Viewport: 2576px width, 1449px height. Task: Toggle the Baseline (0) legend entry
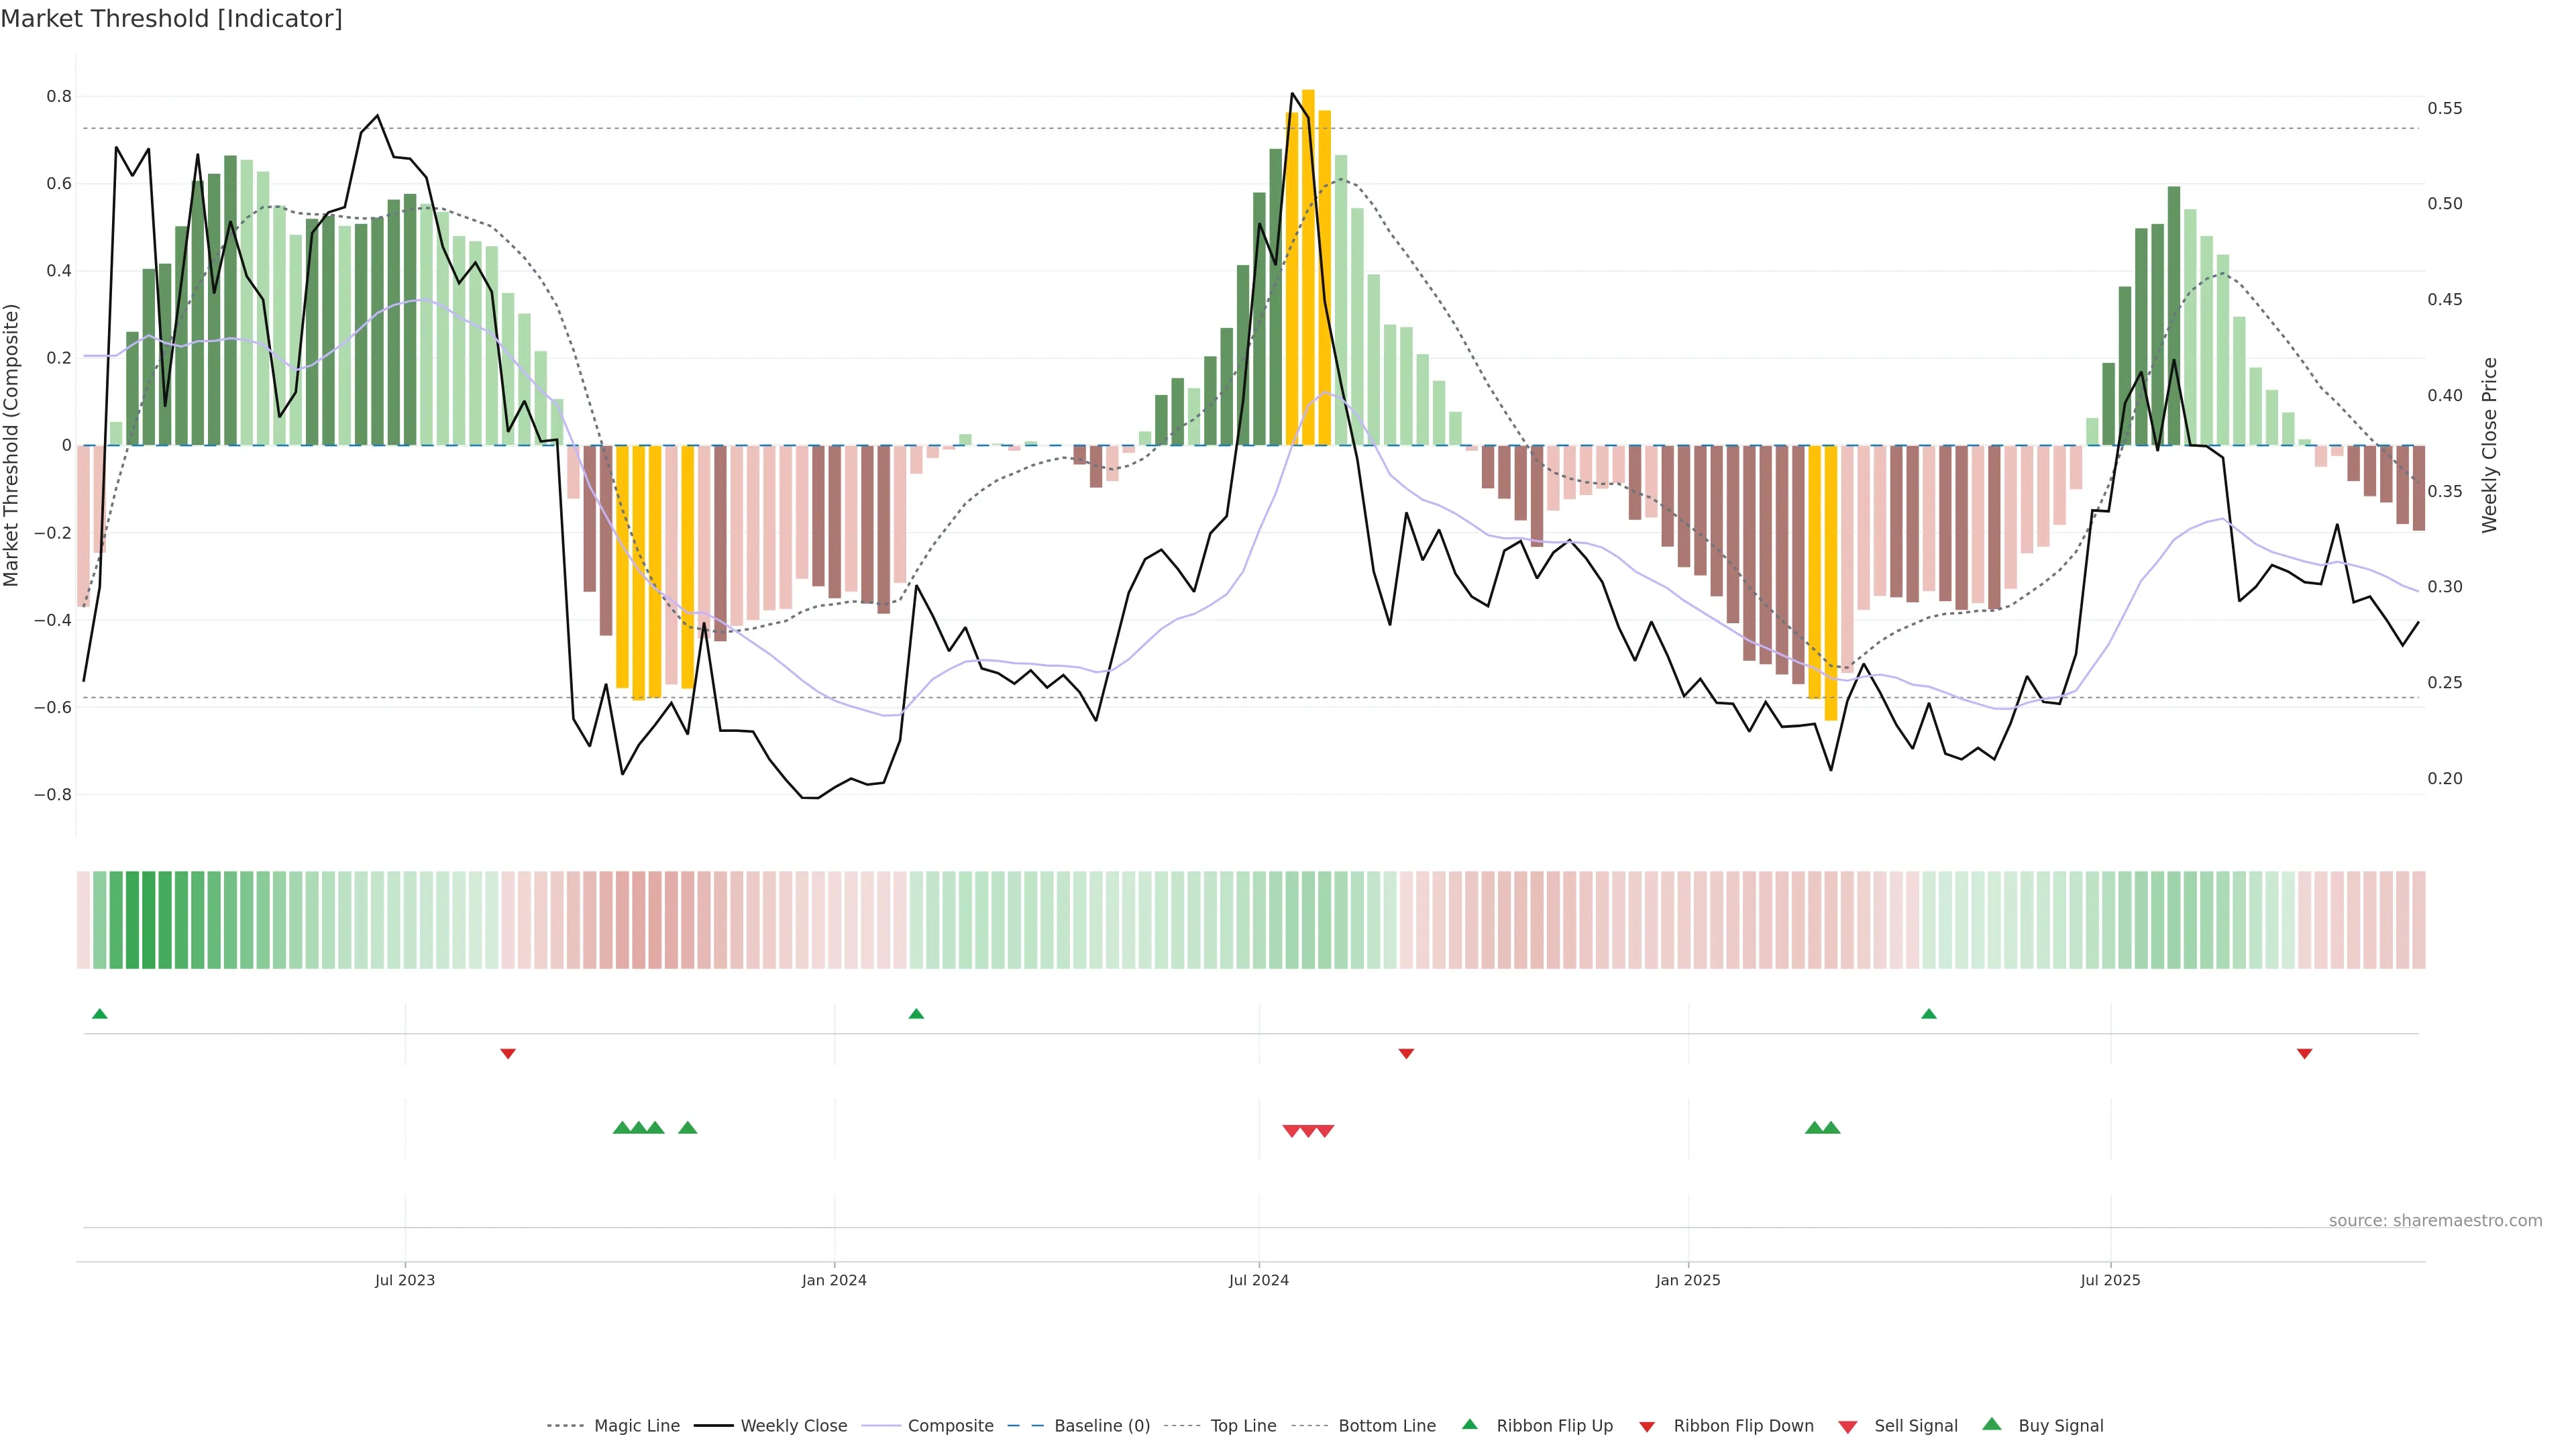coord(1101,1426)
